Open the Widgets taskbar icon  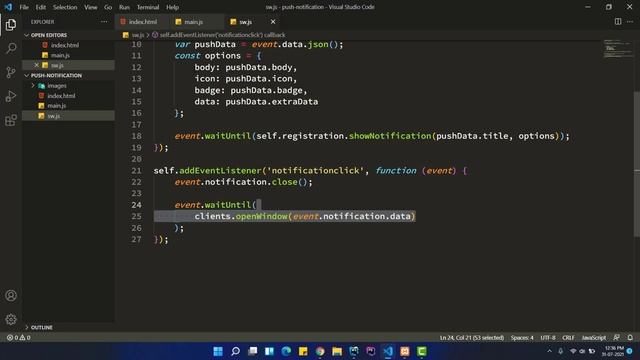pos(269,351)
